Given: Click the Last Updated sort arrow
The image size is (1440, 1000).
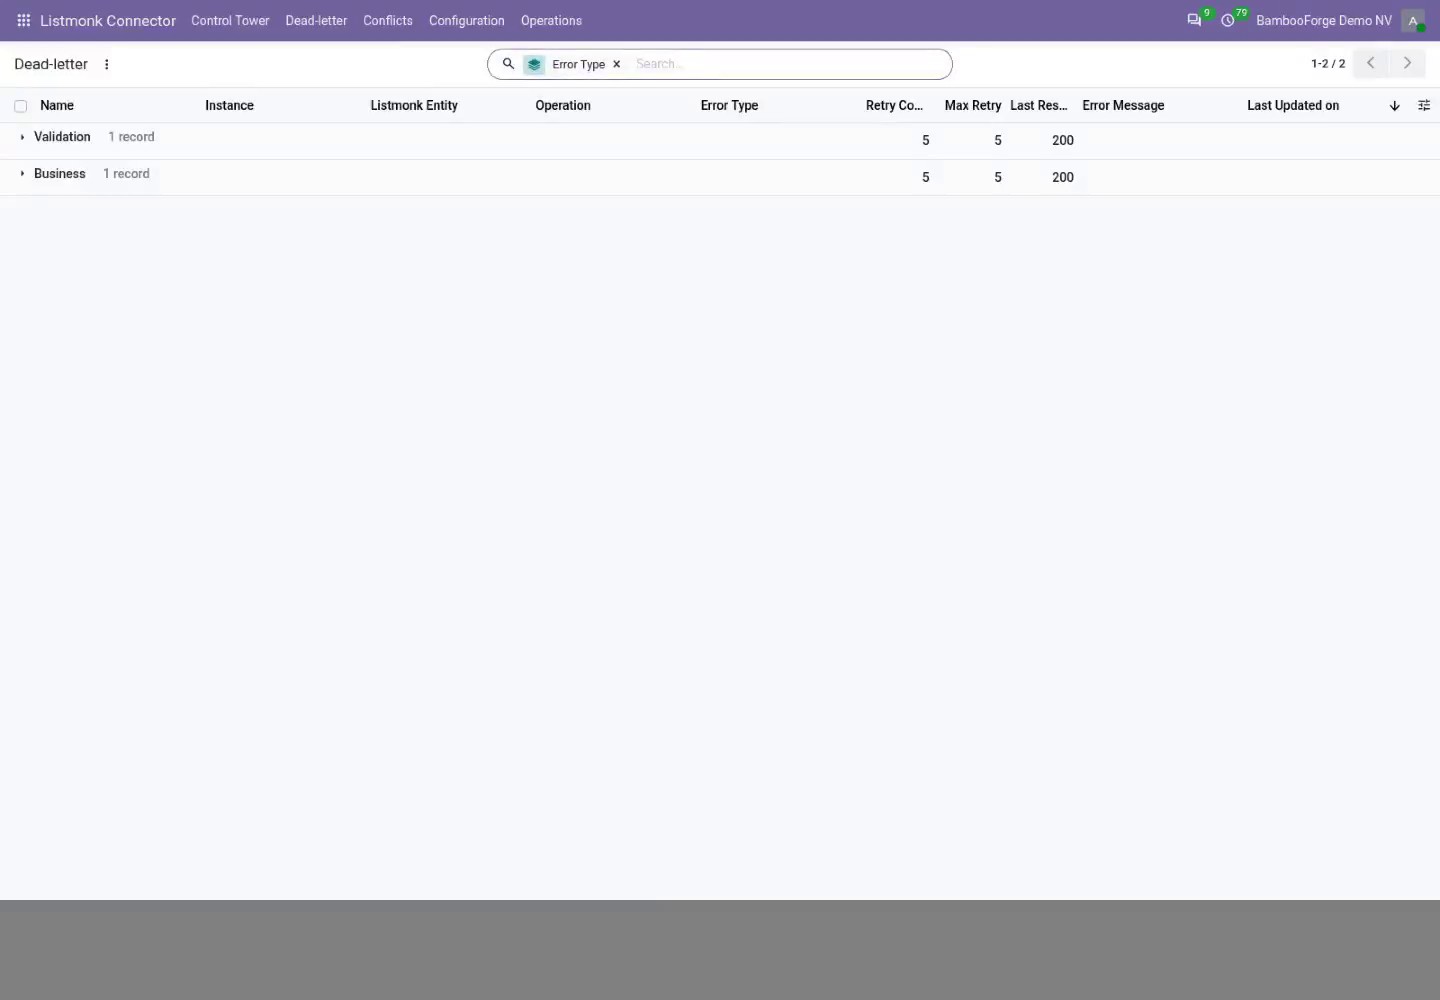Looking at the screenshot, I should coord(1395,106).
